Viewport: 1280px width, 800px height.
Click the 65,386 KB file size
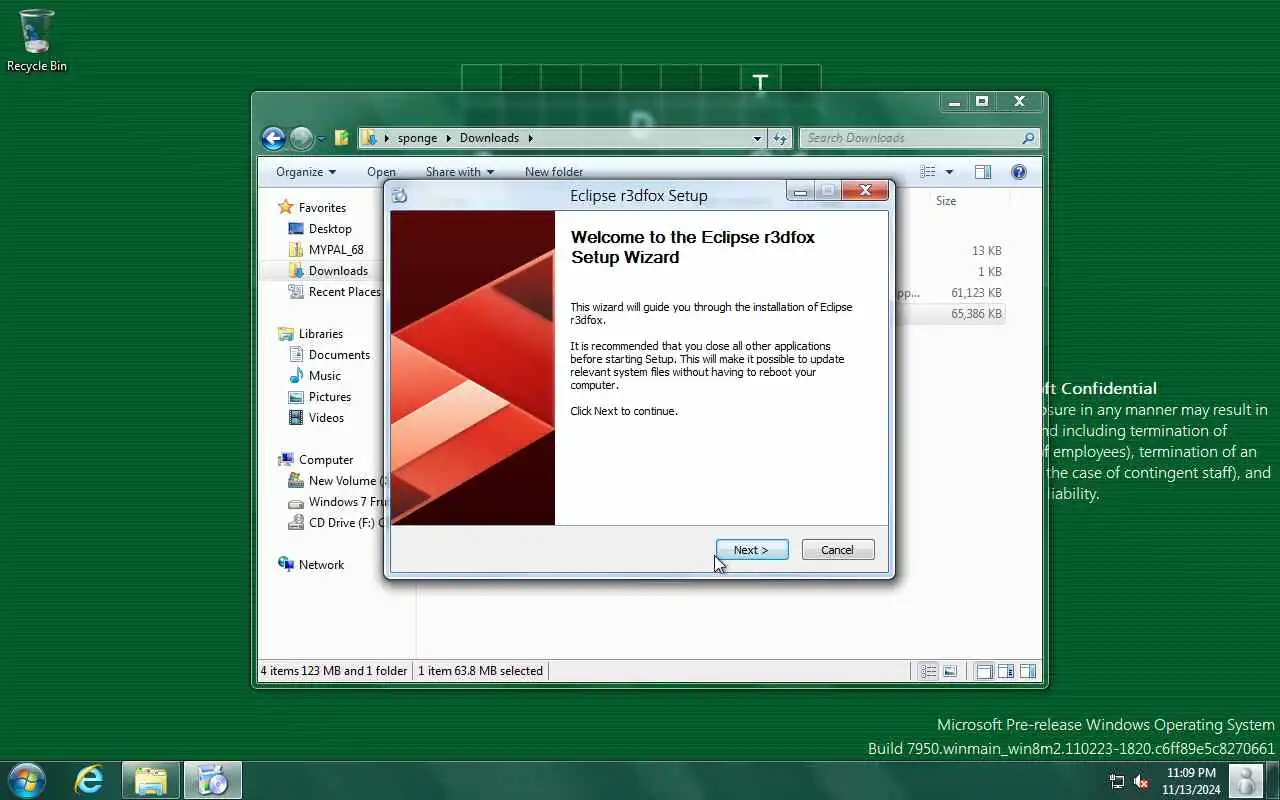(x=977, y=313)
